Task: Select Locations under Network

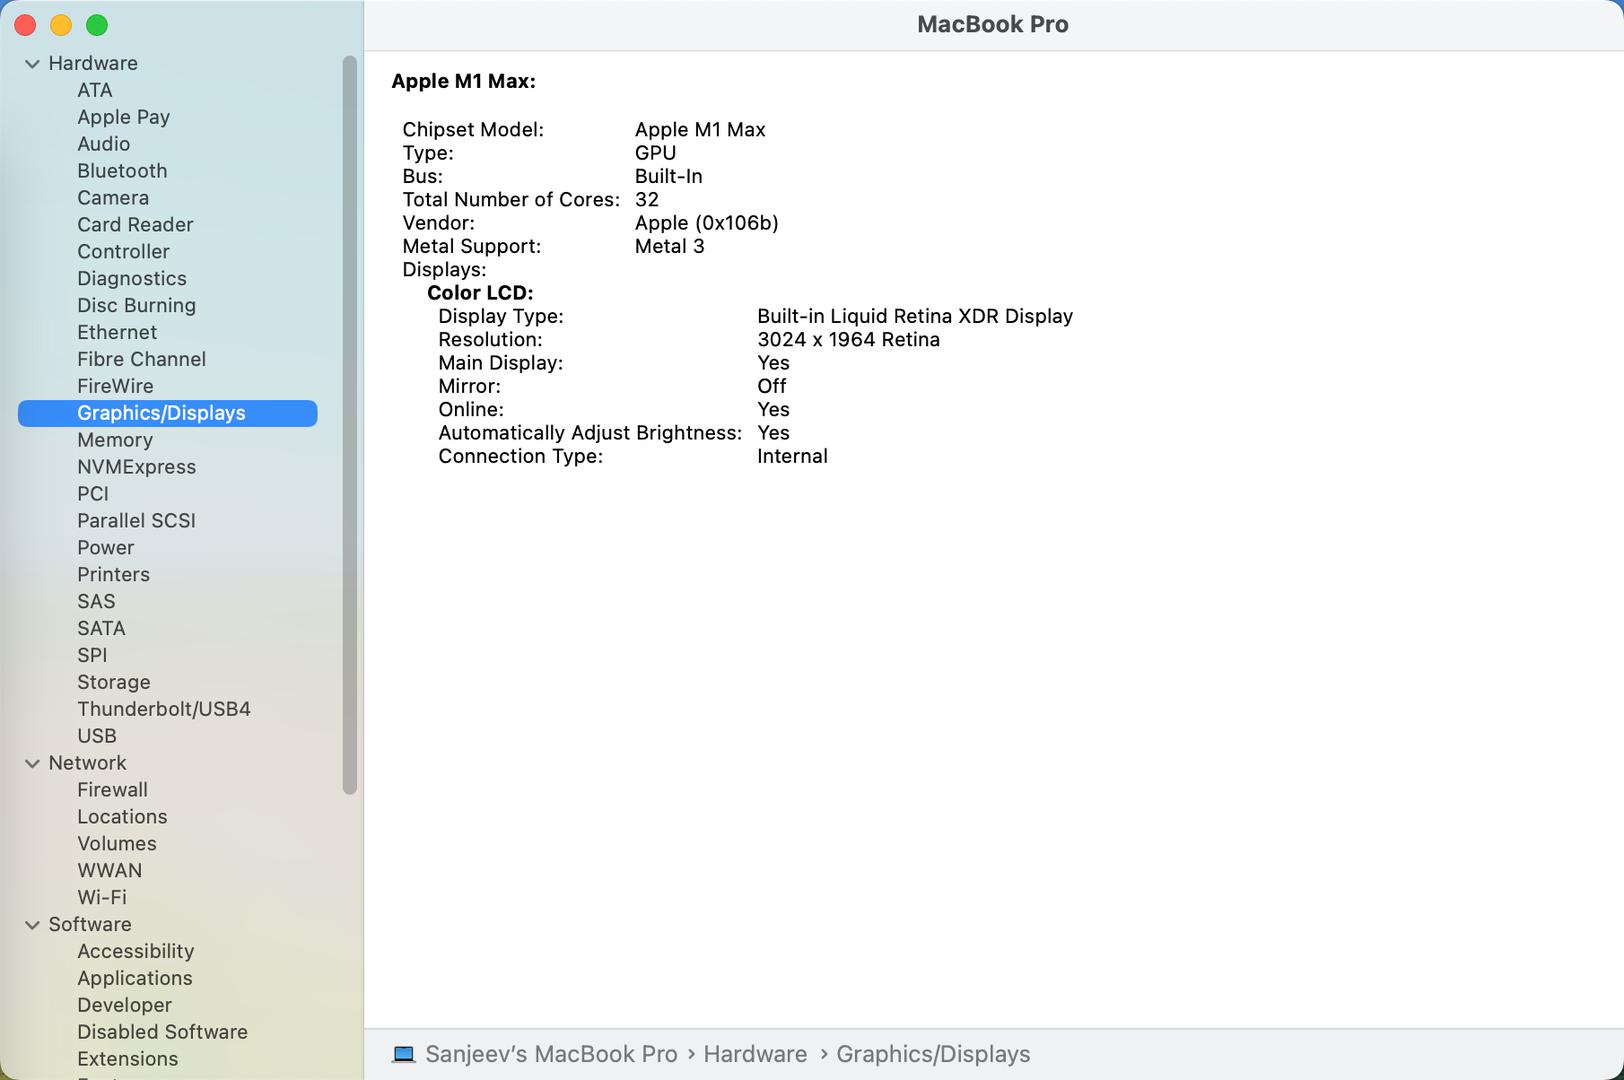Action: pos(122,818)
